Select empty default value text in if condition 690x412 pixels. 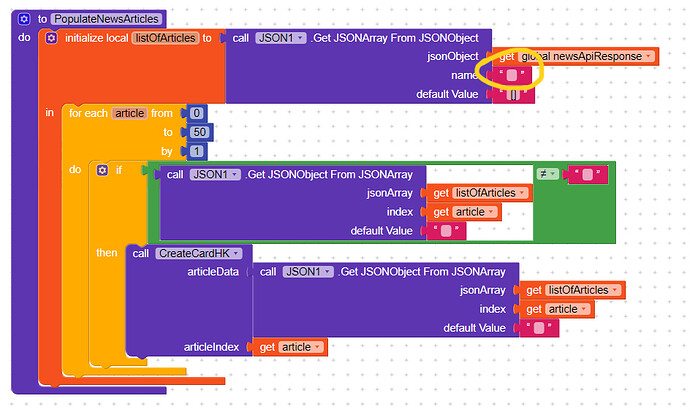[446, 231]
